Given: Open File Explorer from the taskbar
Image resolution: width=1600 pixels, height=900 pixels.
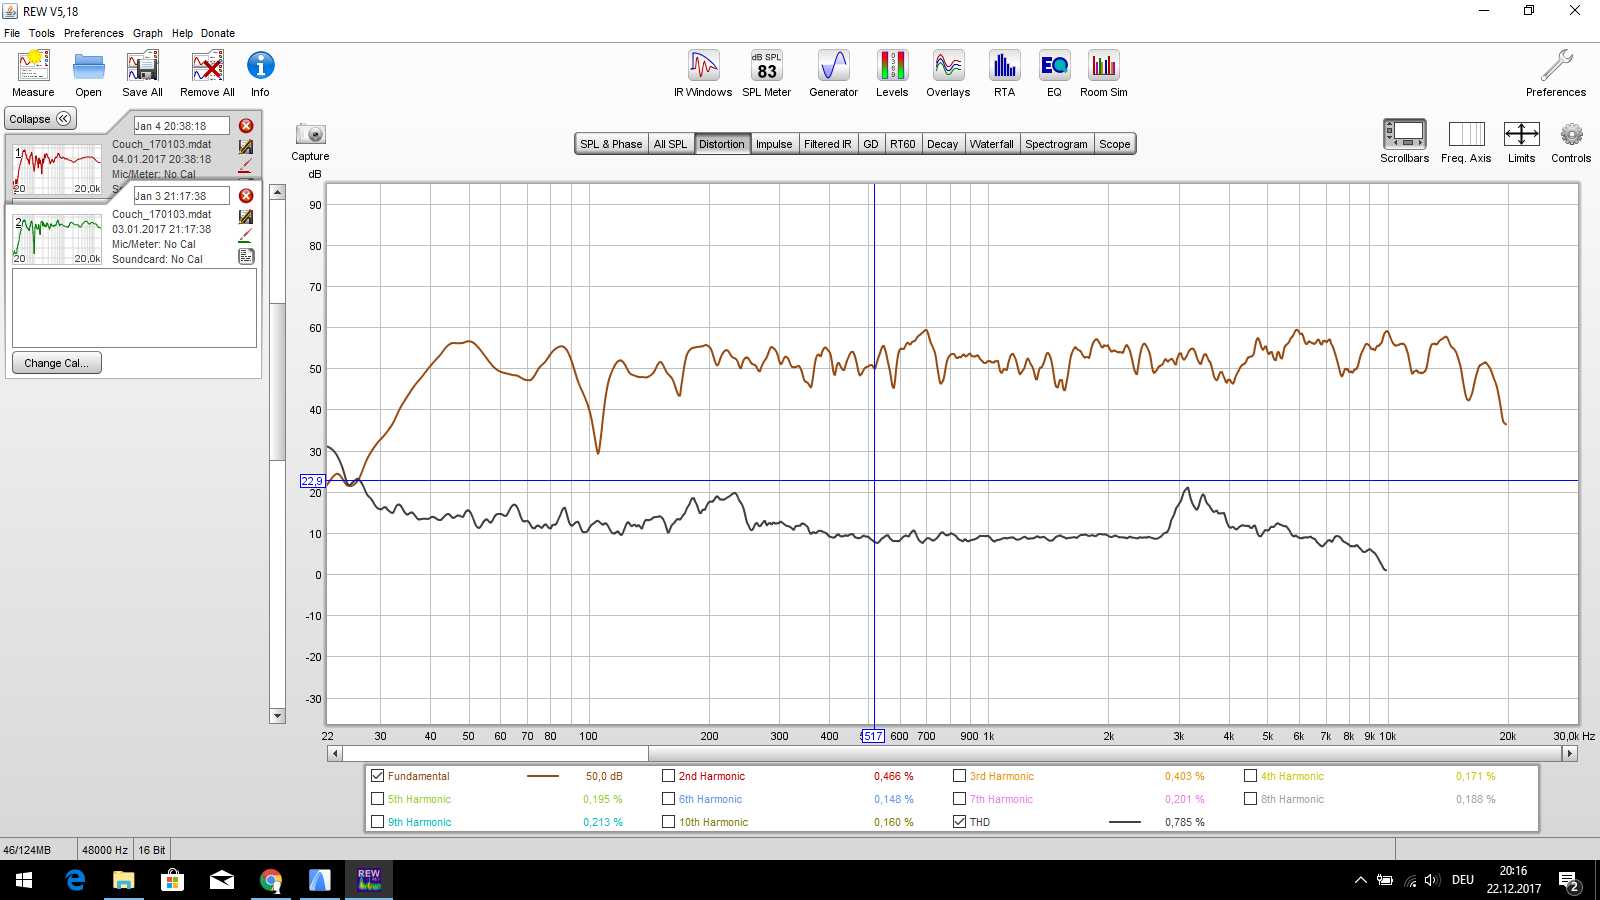Looking at the screenshot, I should [x=123, y=880].
